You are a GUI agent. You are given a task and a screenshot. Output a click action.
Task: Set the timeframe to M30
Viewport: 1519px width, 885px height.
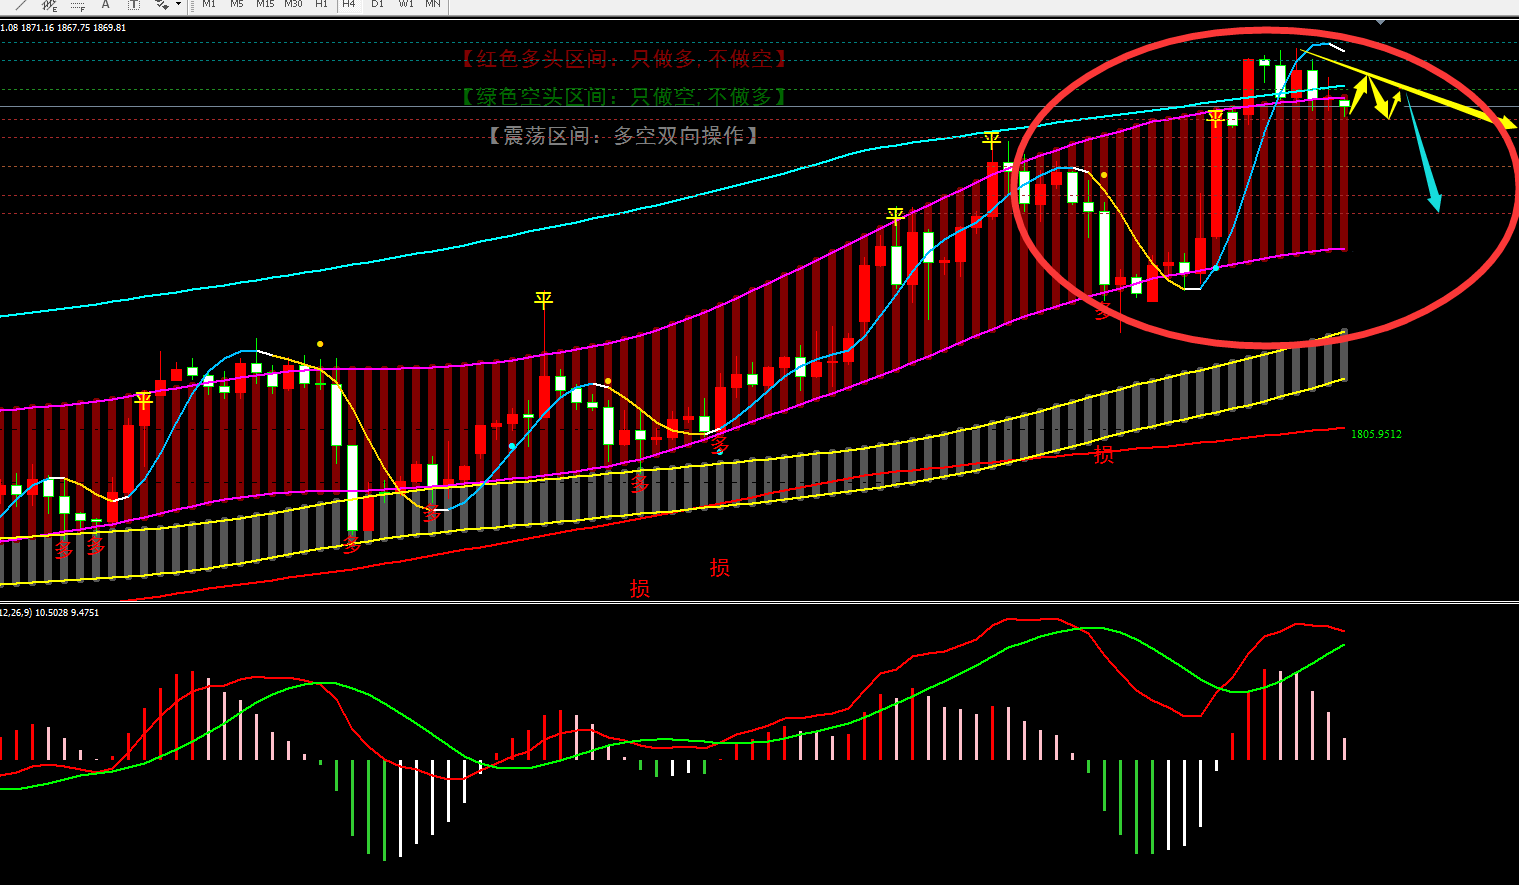click(293, 5)
